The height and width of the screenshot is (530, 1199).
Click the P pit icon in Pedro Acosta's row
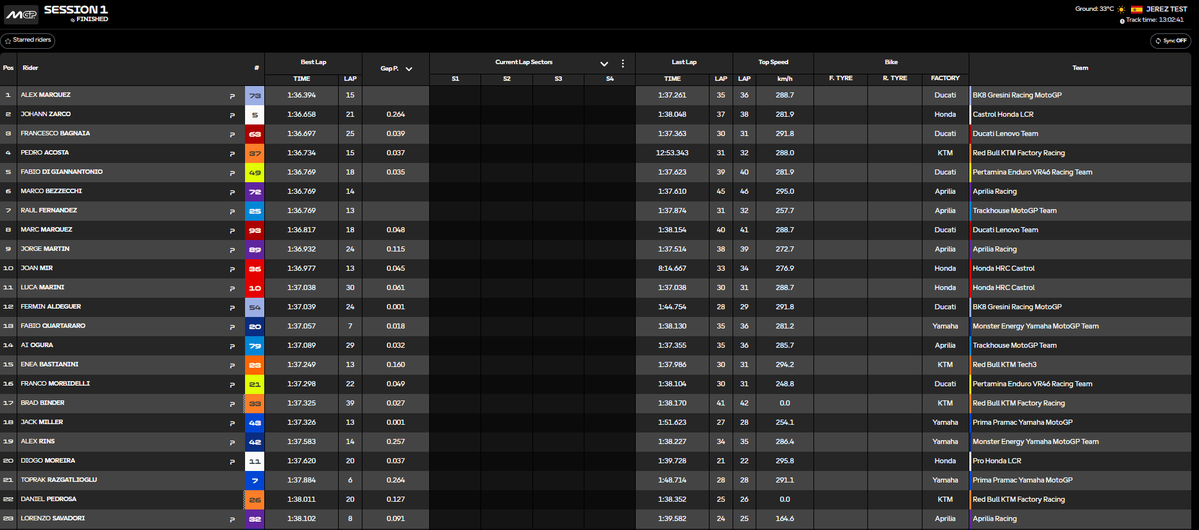232,153
